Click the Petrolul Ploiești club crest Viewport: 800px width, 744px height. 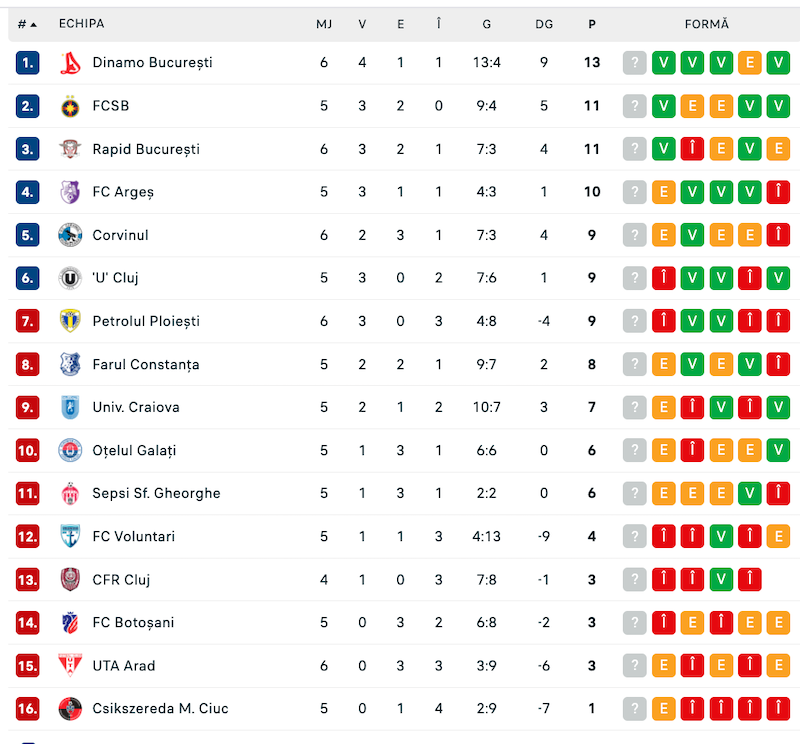click(70, 321)
